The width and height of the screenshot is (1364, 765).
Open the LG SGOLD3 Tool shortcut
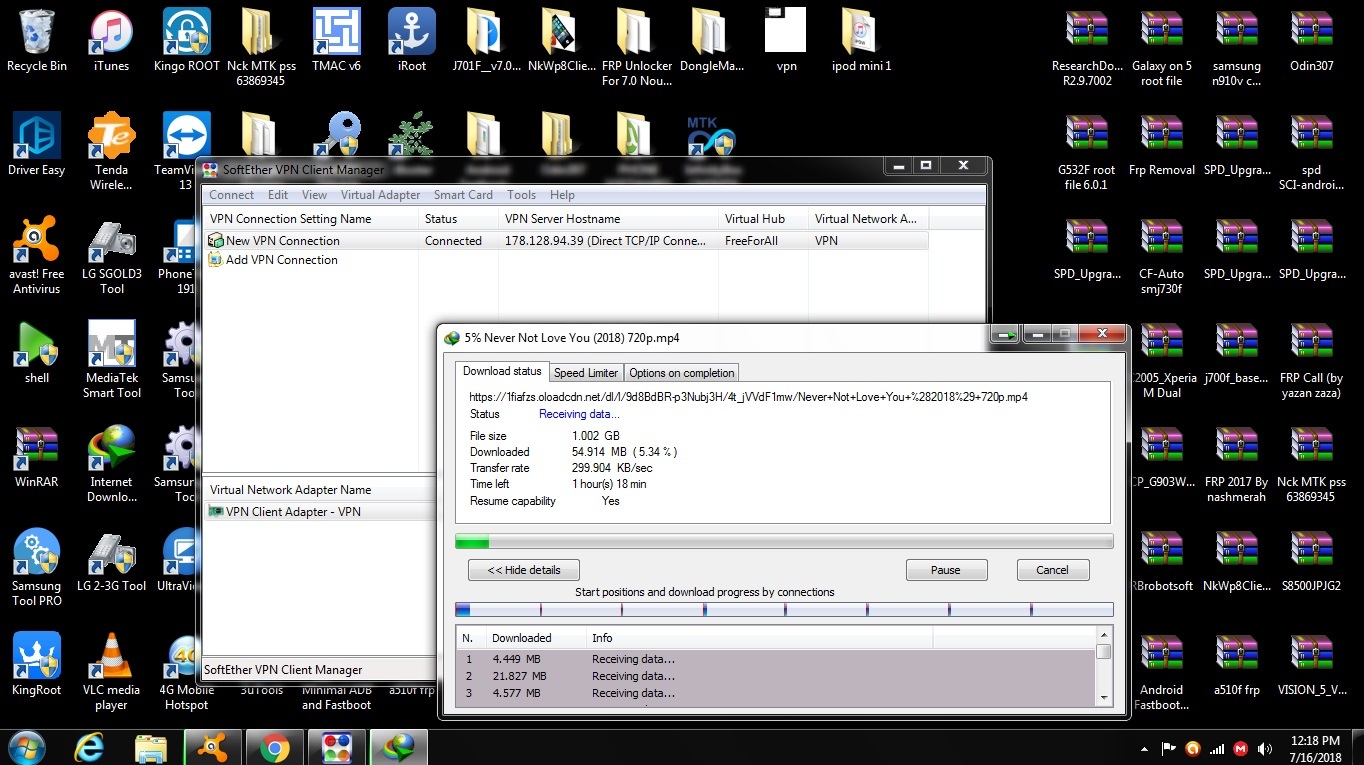(111, 255)
